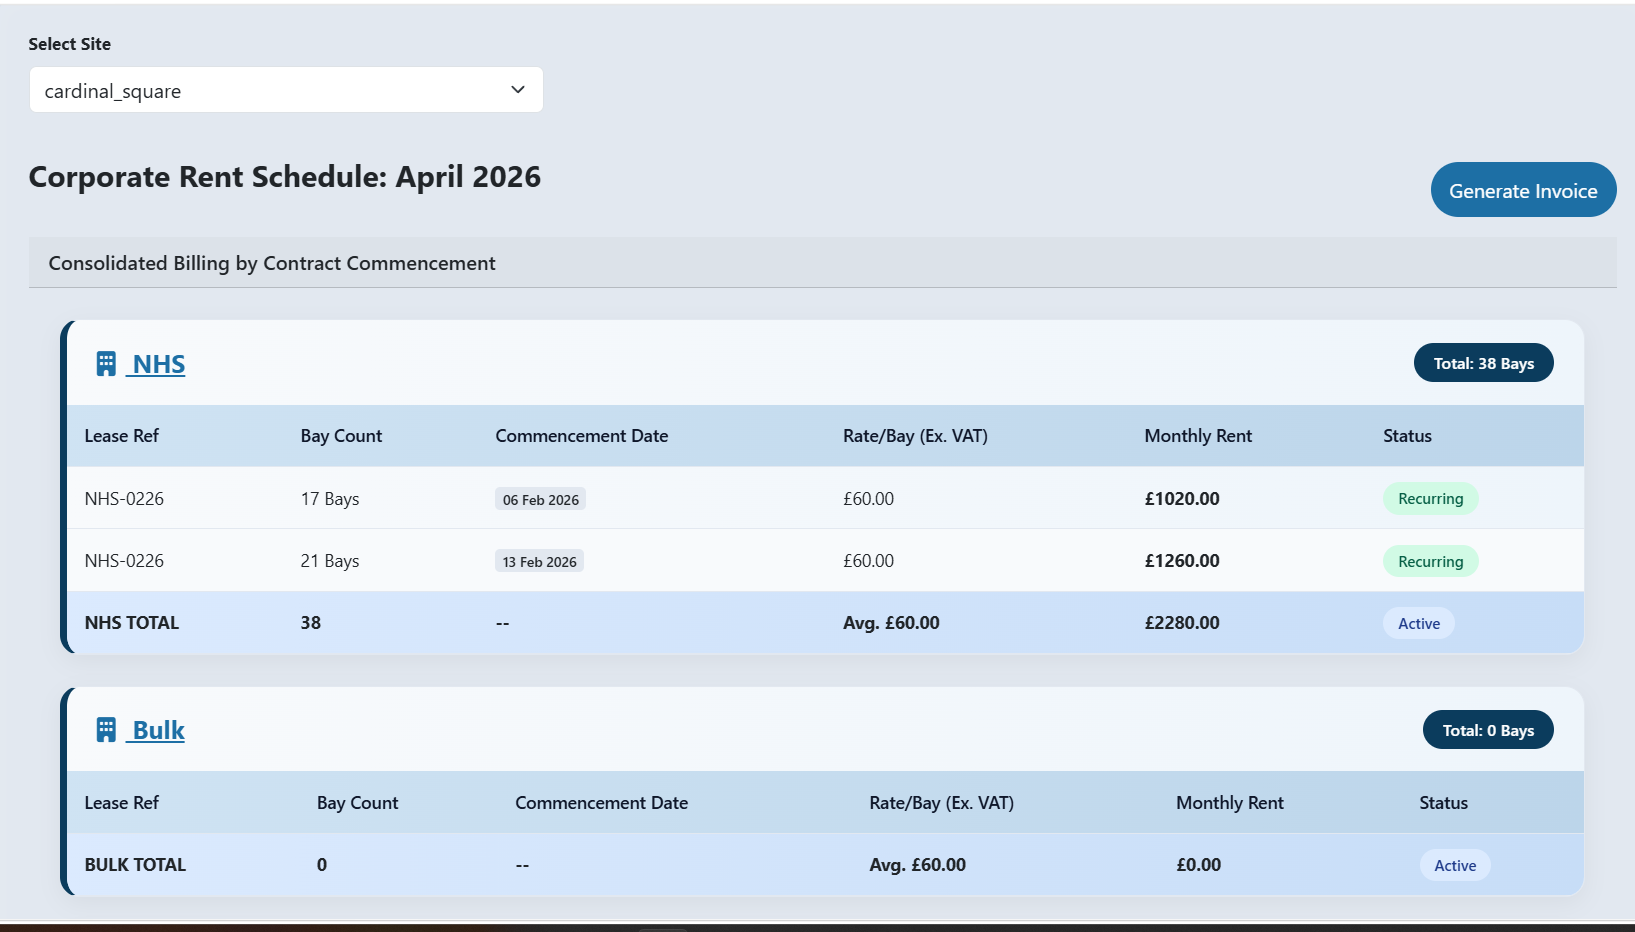Click the 06 Feb 2026 date chip

tap(540, 499)
